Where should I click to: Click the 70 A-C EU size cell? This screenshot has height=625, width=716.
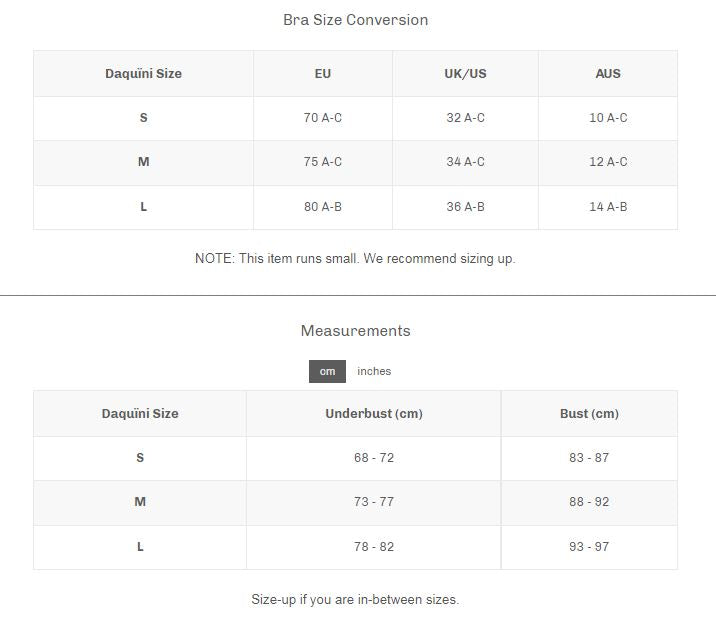click(322, 118)
